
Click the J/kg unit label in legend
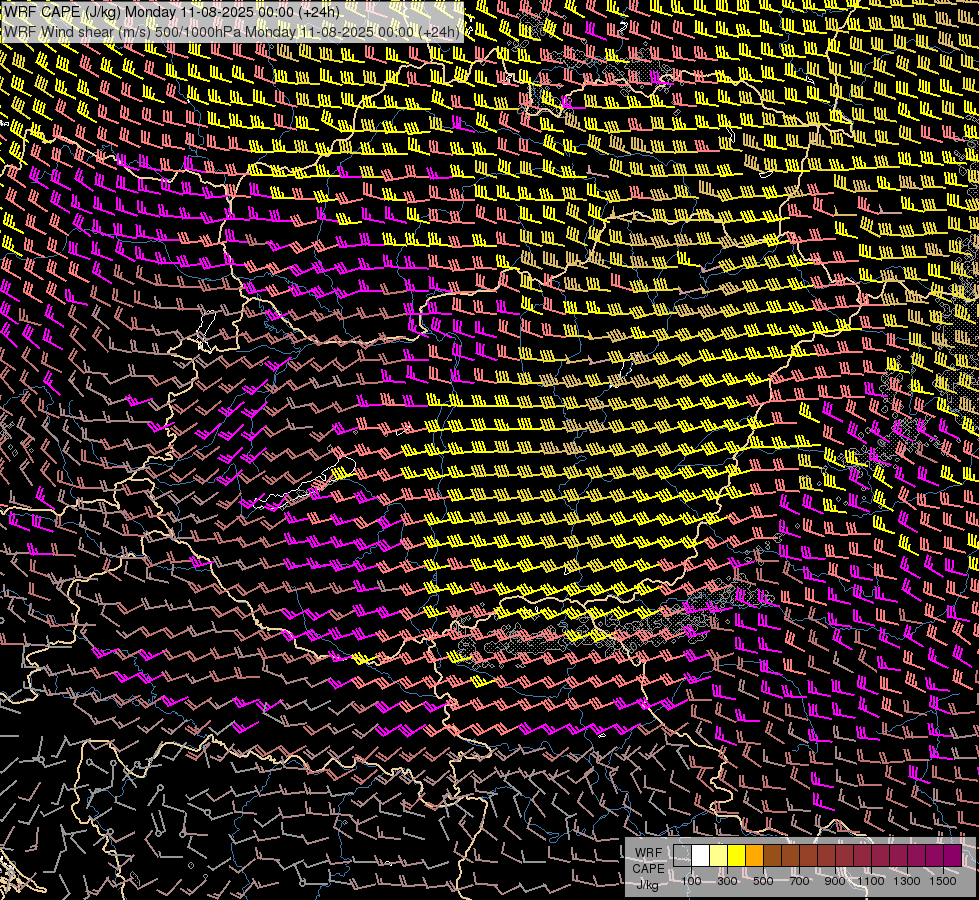click(x=647, y=885)
